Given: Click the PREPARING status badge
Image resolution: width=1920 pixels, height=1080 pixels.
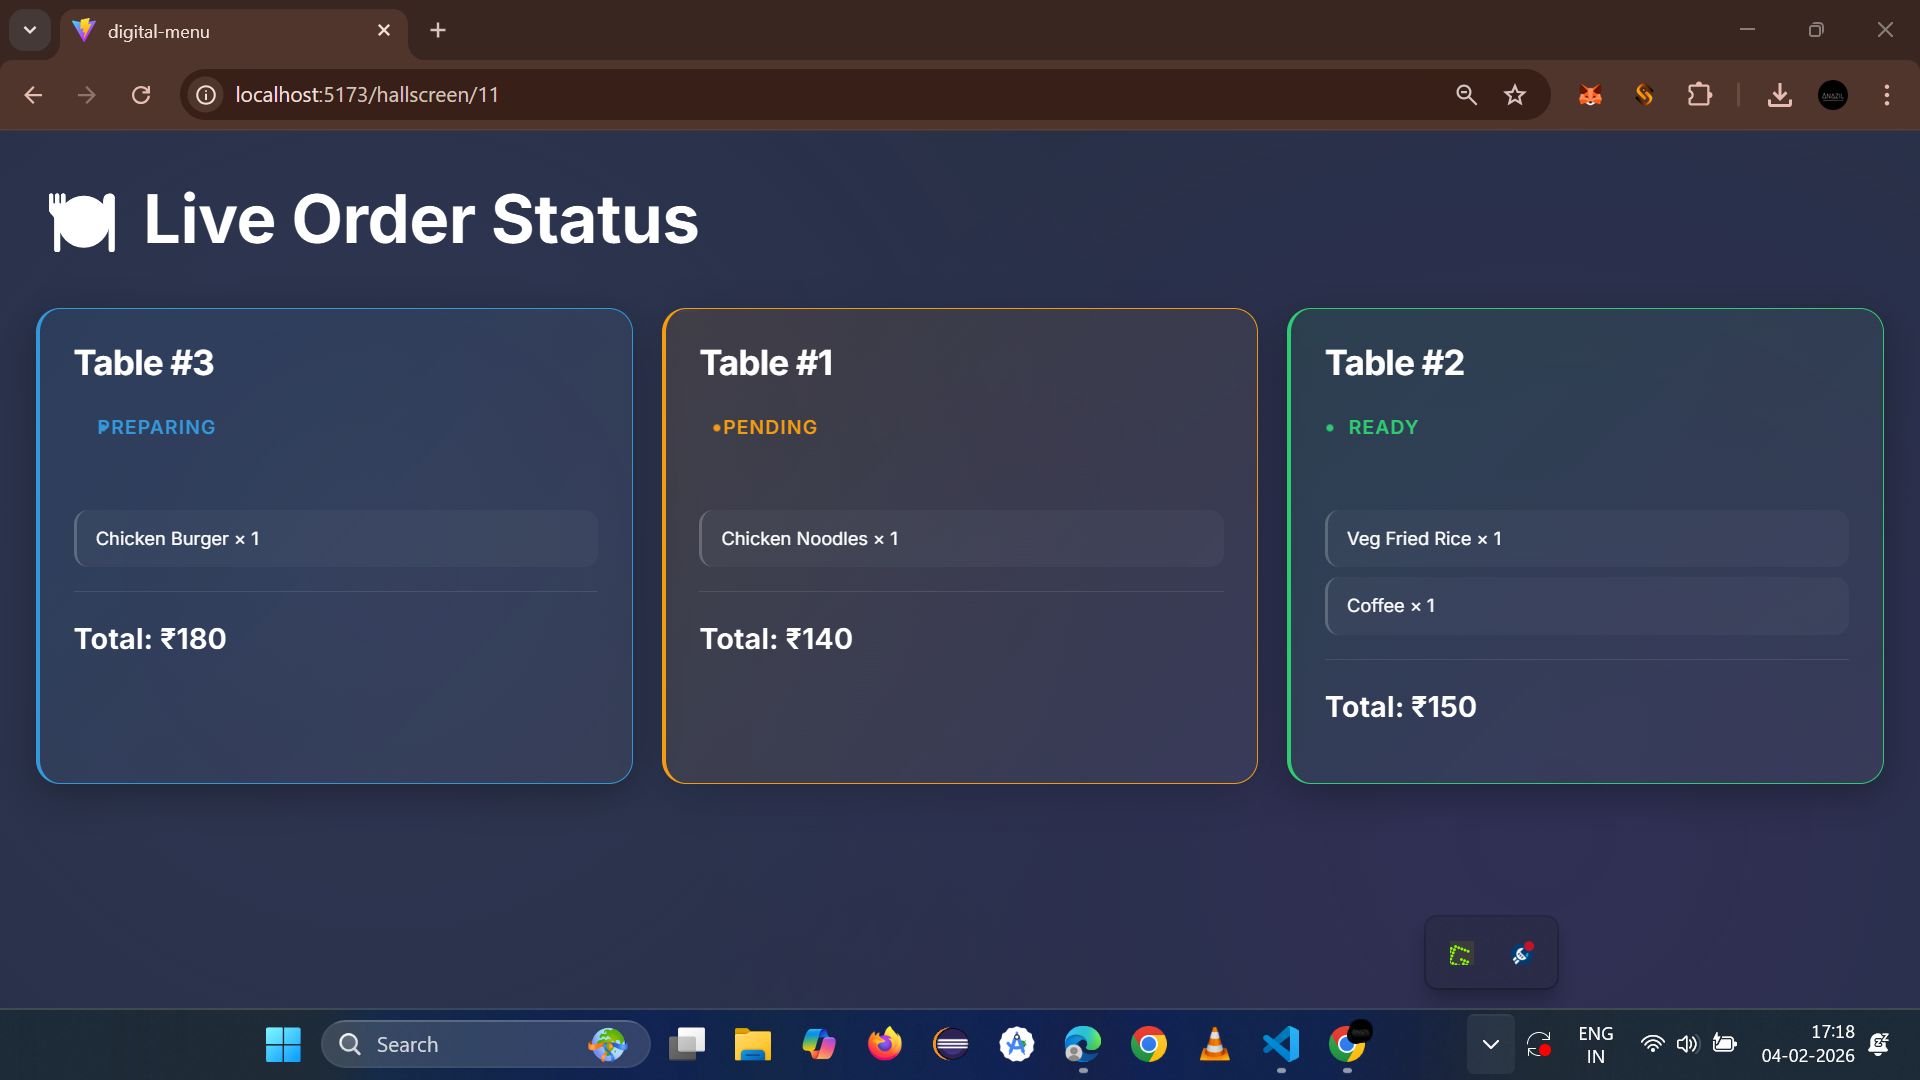Looking at the screenshot, I should 156,427.
